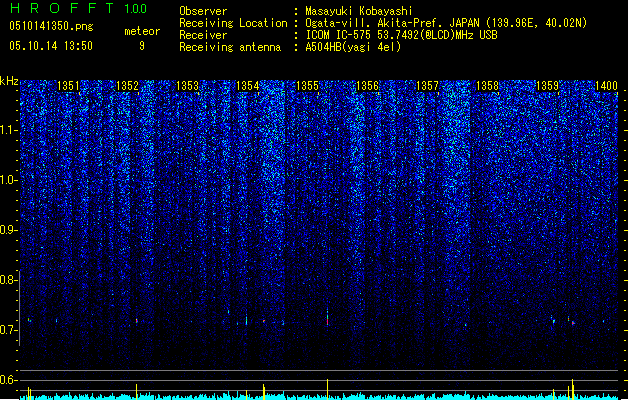Click observer name Masayuki Kobayashi
629x400 pixels.
click(359, 11)
